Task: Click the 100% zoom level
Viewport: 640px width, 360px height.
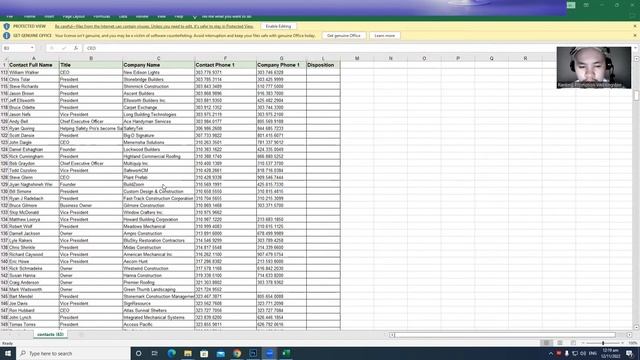Action: pyautogui.click(x=633, y=343)
